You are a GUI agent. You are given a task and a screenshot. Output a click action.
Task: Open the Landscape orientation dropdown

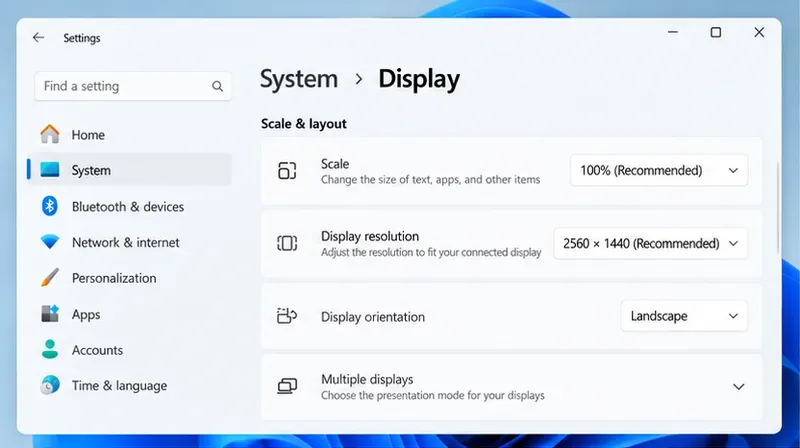pos(684,316)
